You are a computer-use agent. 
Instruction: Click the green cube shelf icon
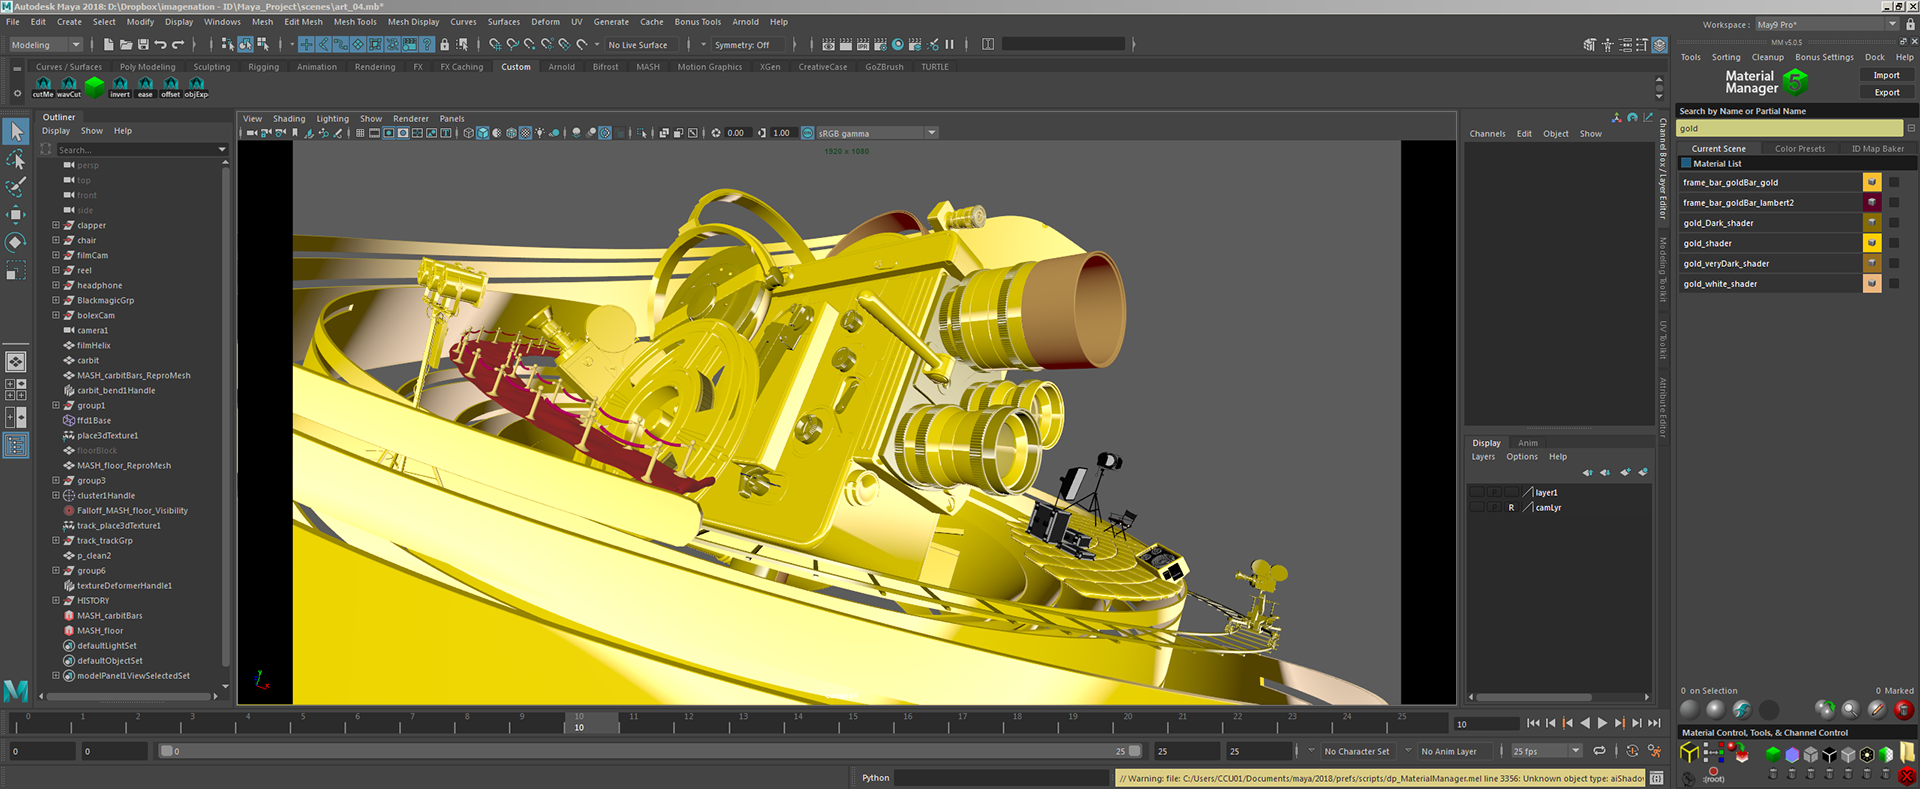point(94,87)
